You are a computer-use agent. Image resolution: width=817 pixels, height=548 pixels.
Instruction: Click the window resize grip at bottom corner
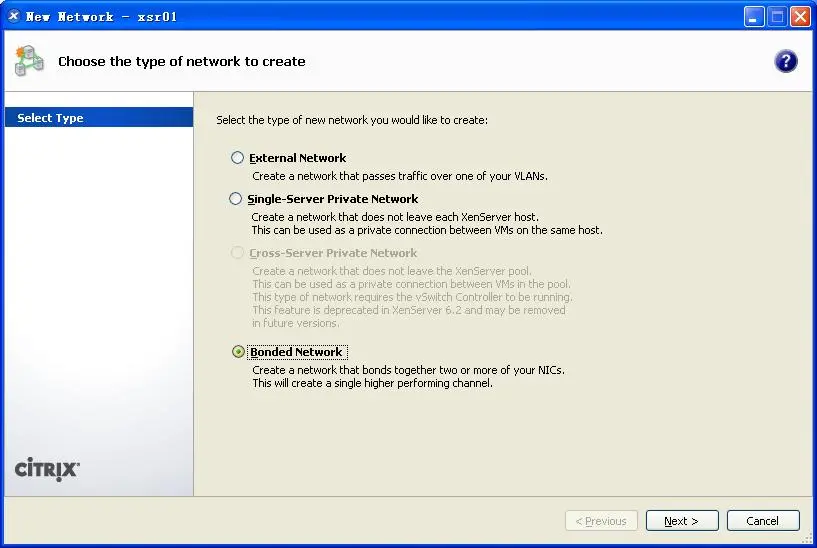(x=807, y=539)
